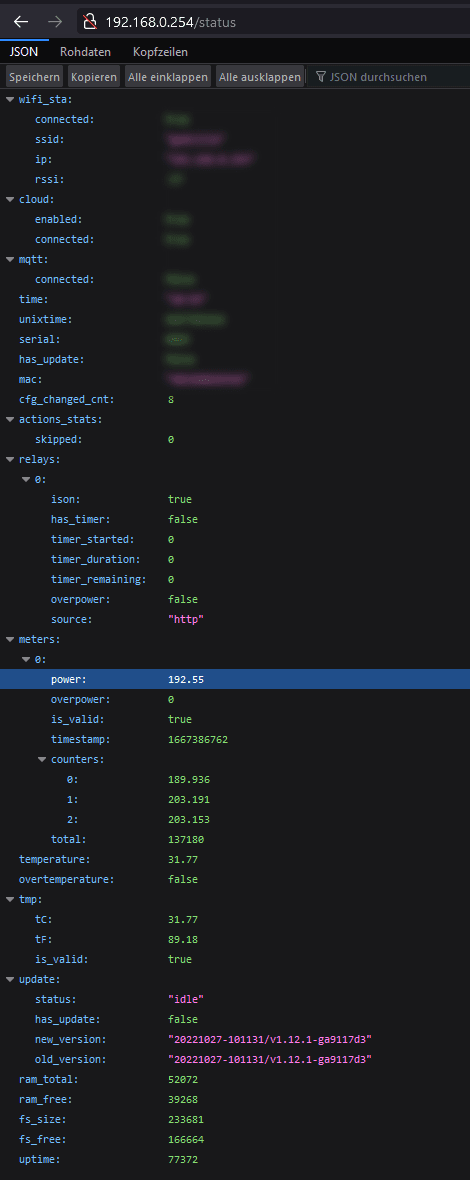Click Alle einklappen button
The height and width of the screenshot is (1180, 470).
(x=168, y=77)
